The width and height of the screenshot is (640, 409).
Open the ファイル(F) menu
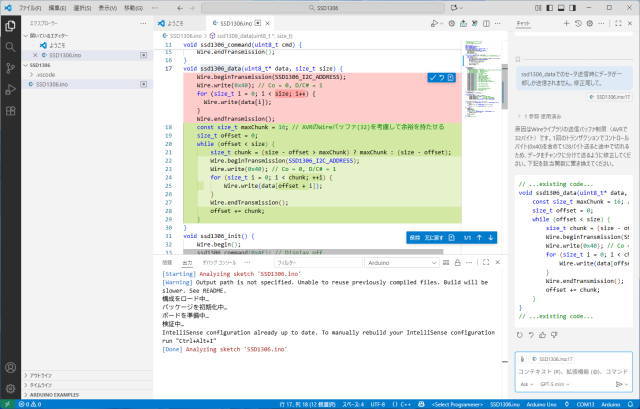tap(32, 7)
